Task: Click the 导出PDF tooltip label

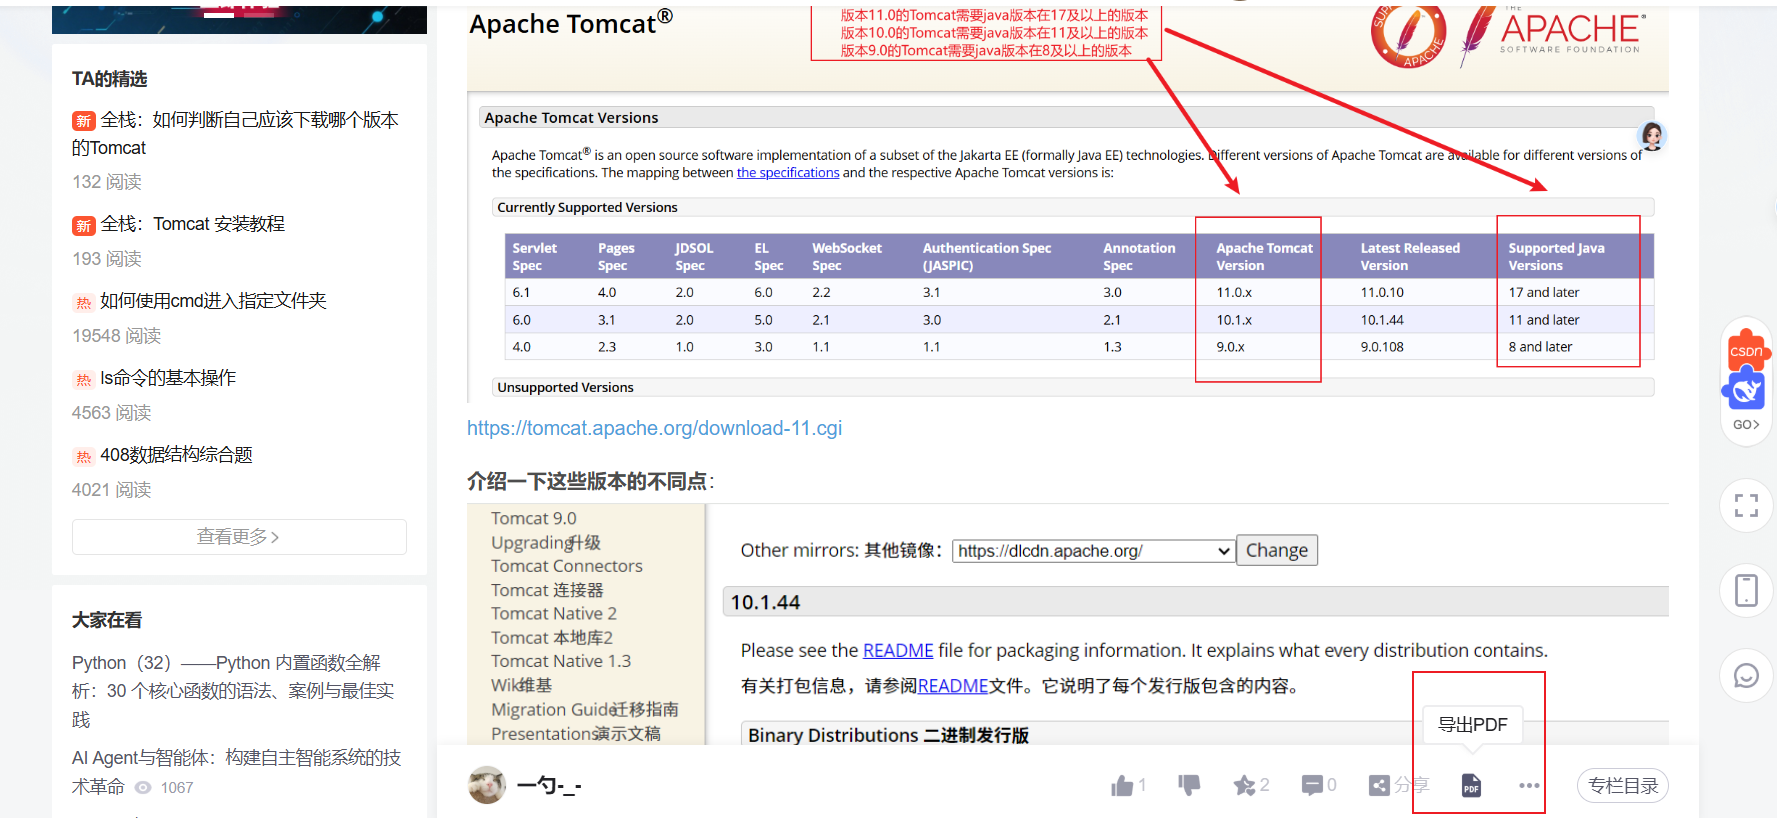Action: 1472,725
